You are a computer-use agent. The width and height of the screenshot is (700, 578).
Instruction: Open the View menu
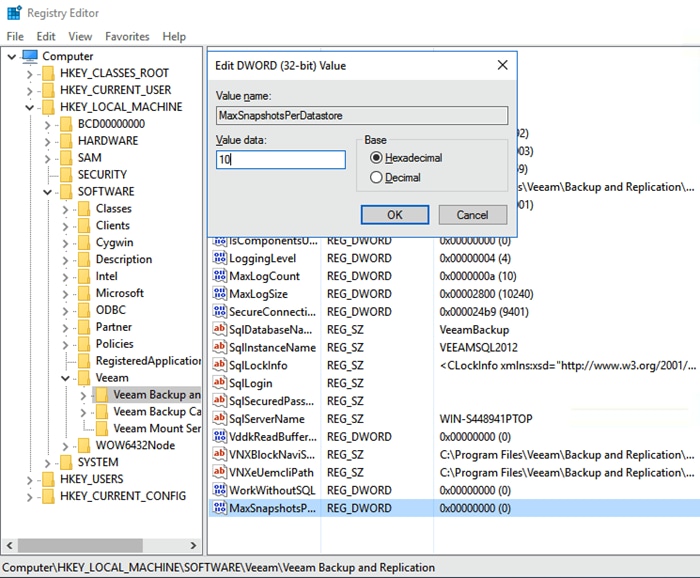click(x=80, y=36)
